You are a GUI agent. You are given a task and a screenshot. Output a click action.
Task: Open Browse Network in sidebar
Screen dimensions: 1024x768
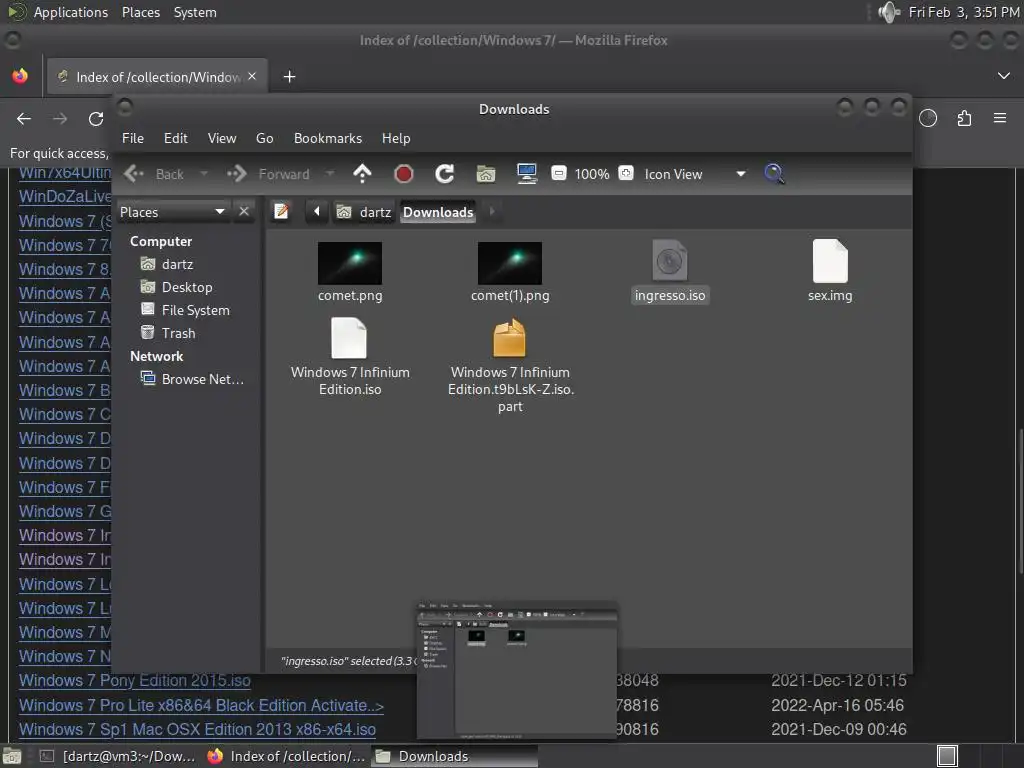coord(193,379)
